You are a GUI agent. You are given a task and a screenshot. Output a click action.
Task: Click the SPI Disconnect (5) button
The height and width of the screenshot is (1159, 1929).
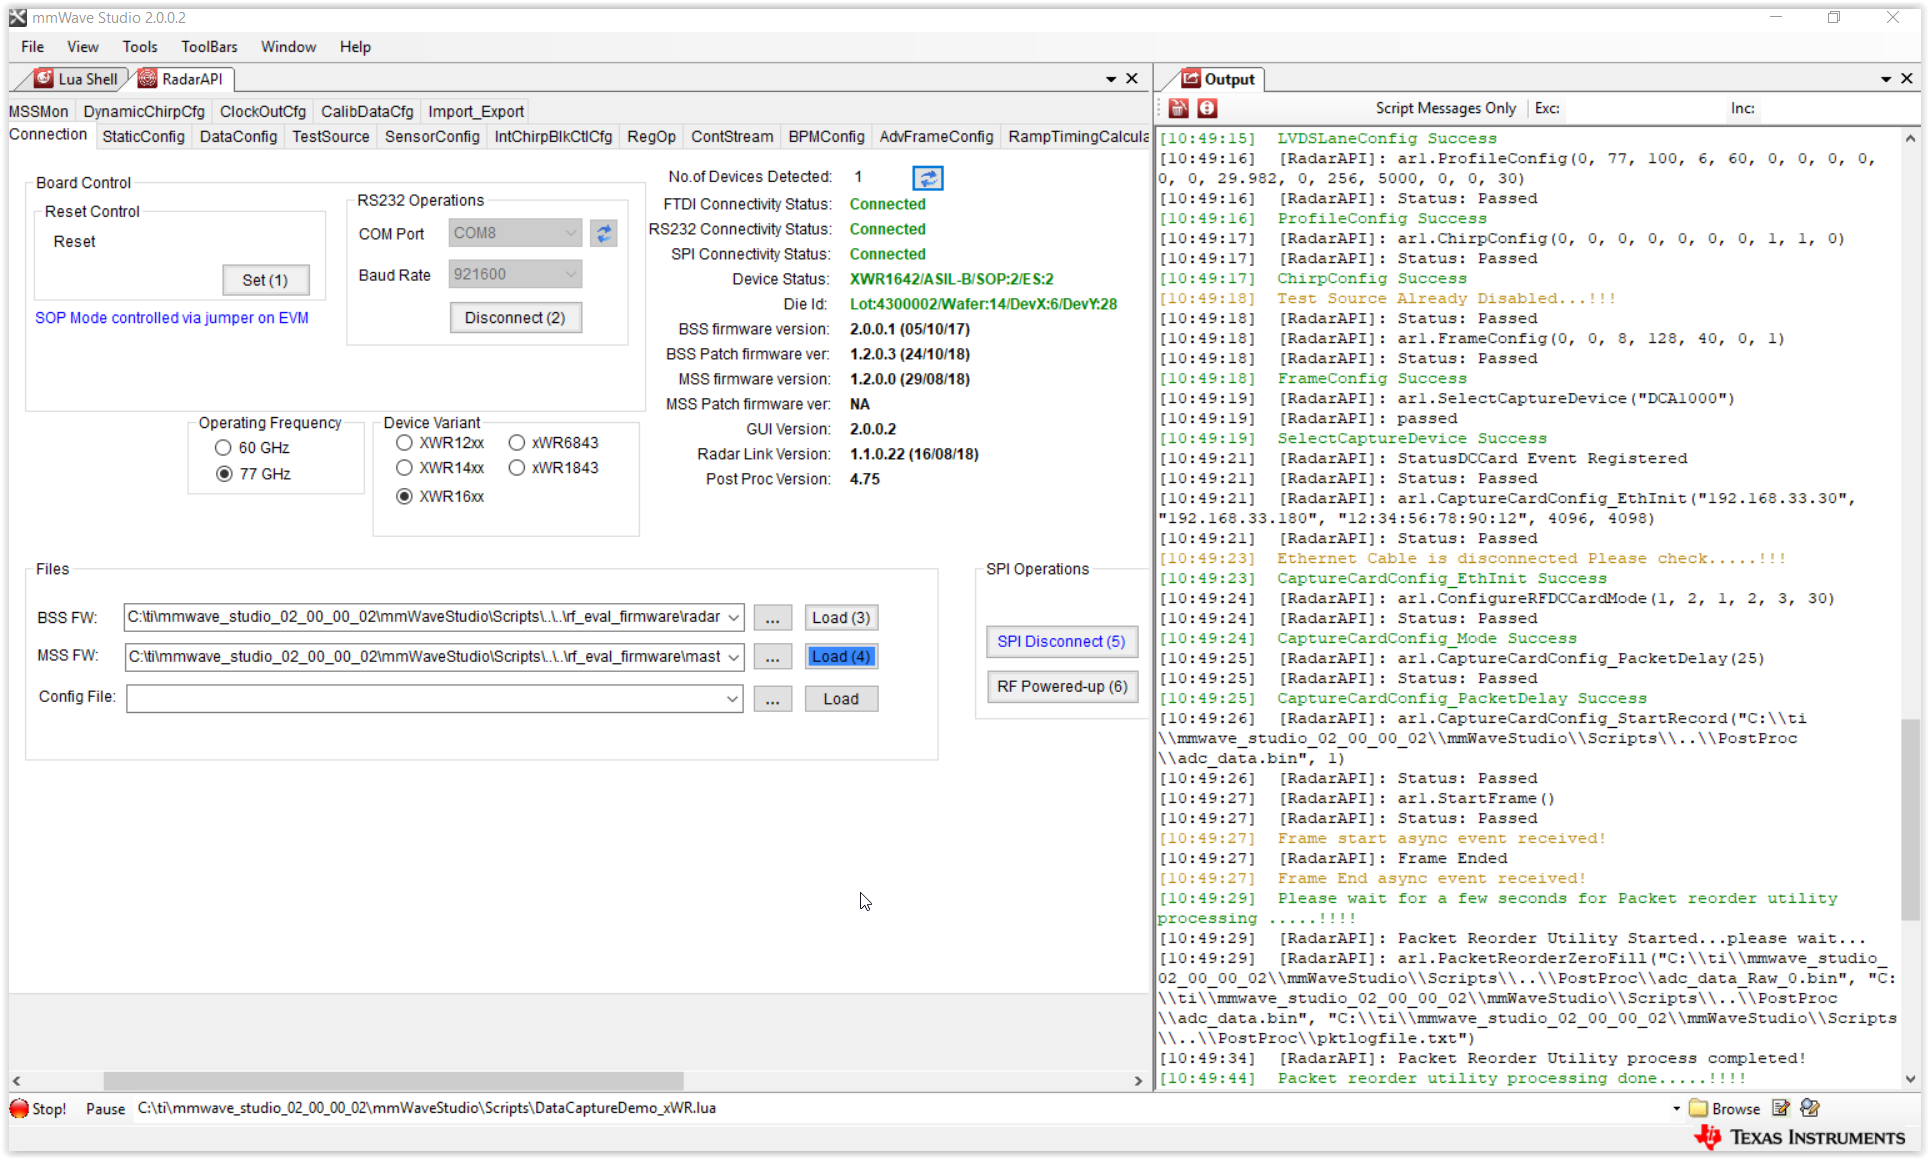click(1061, 642)
